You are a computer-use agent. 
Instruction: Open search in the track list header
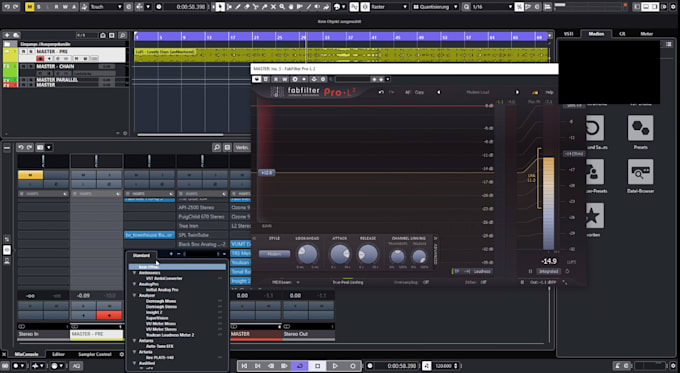point(122,35)
